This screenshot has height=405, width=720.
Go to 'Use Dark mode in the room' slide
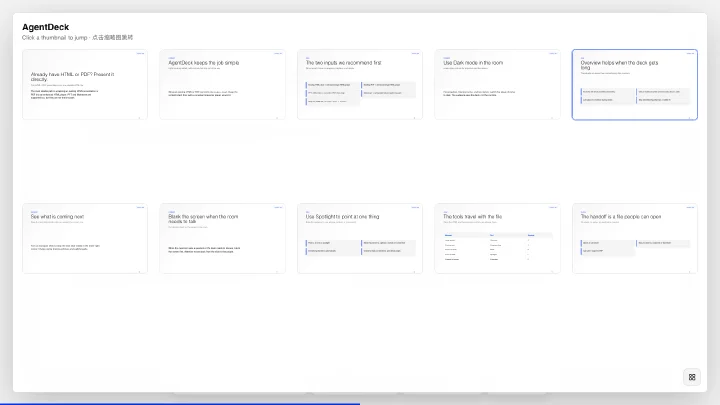(x=497, y=84)
